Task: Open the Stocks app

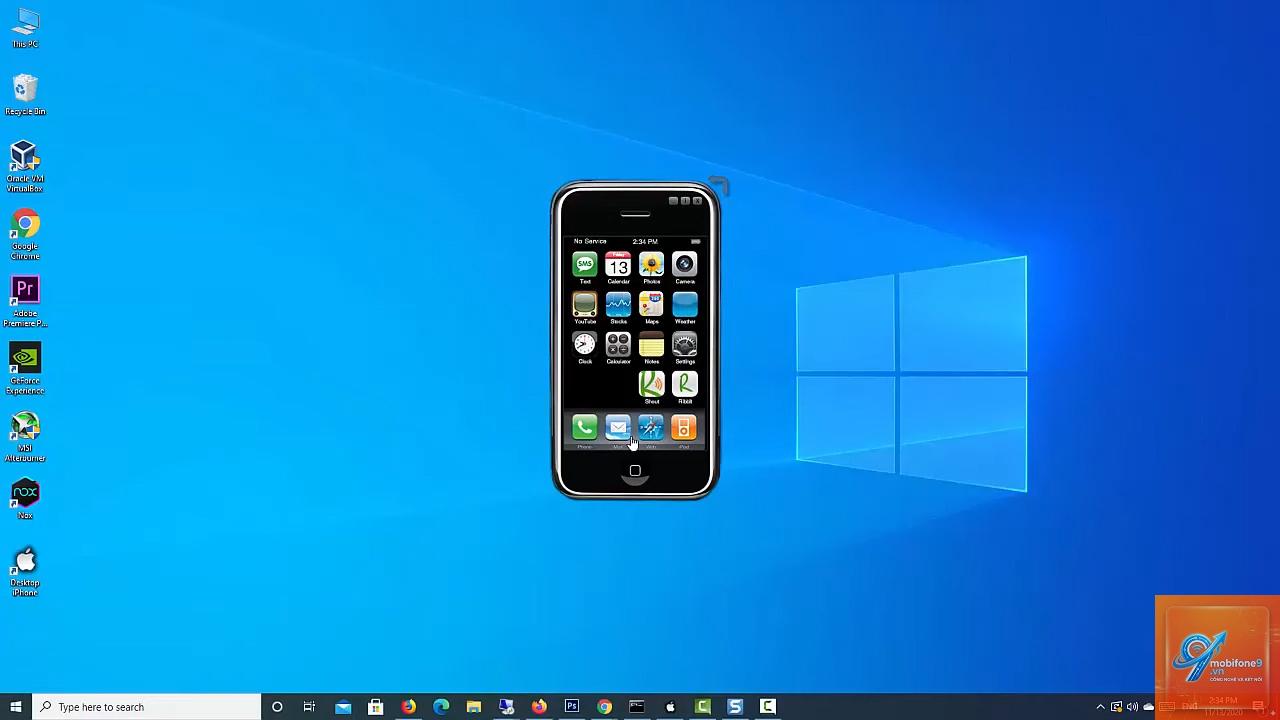Action: coord(618,305)
